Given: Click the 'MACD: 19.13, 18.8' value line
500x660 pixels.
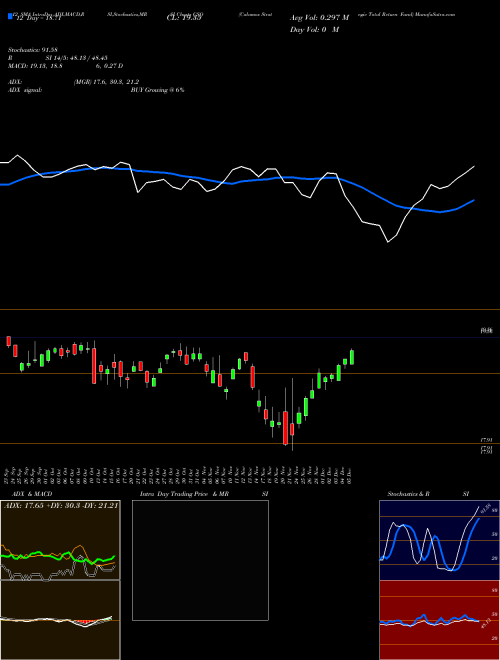Looking at the screenshot, I should coord(35,66).
